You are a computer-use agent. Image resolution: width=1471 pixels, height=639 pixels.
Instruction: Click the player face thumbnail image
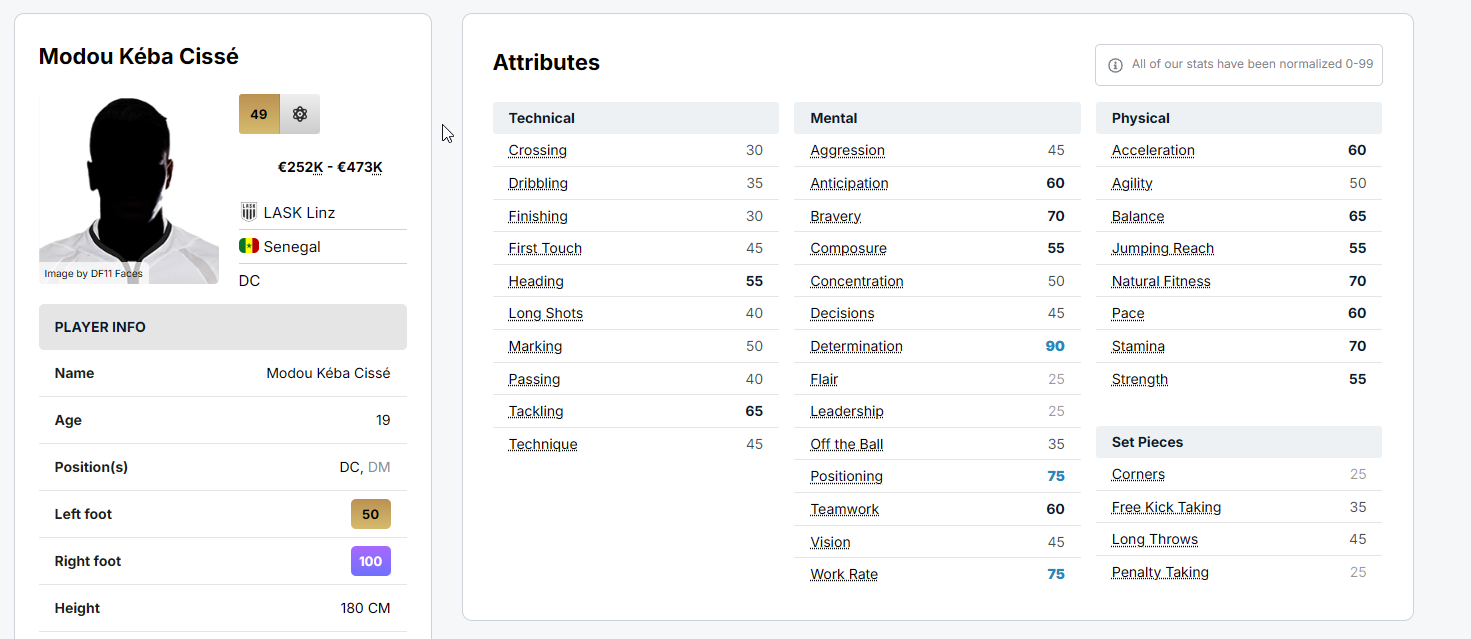pyautogui.click(x=129, y=189)
